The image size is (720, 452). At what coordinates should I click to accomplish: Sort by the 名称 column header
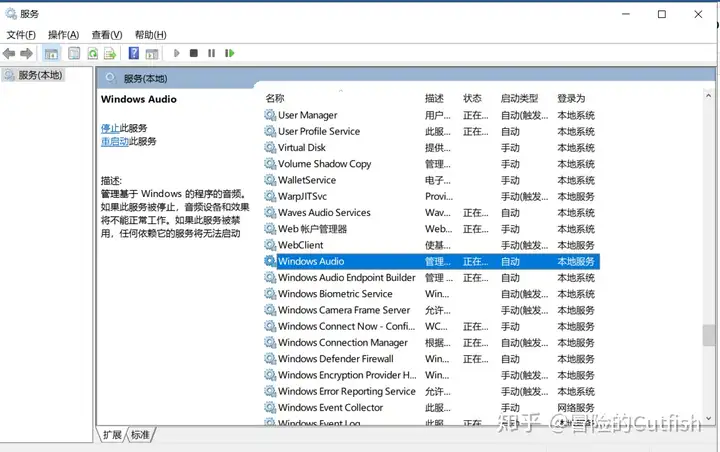pos(275,98)
